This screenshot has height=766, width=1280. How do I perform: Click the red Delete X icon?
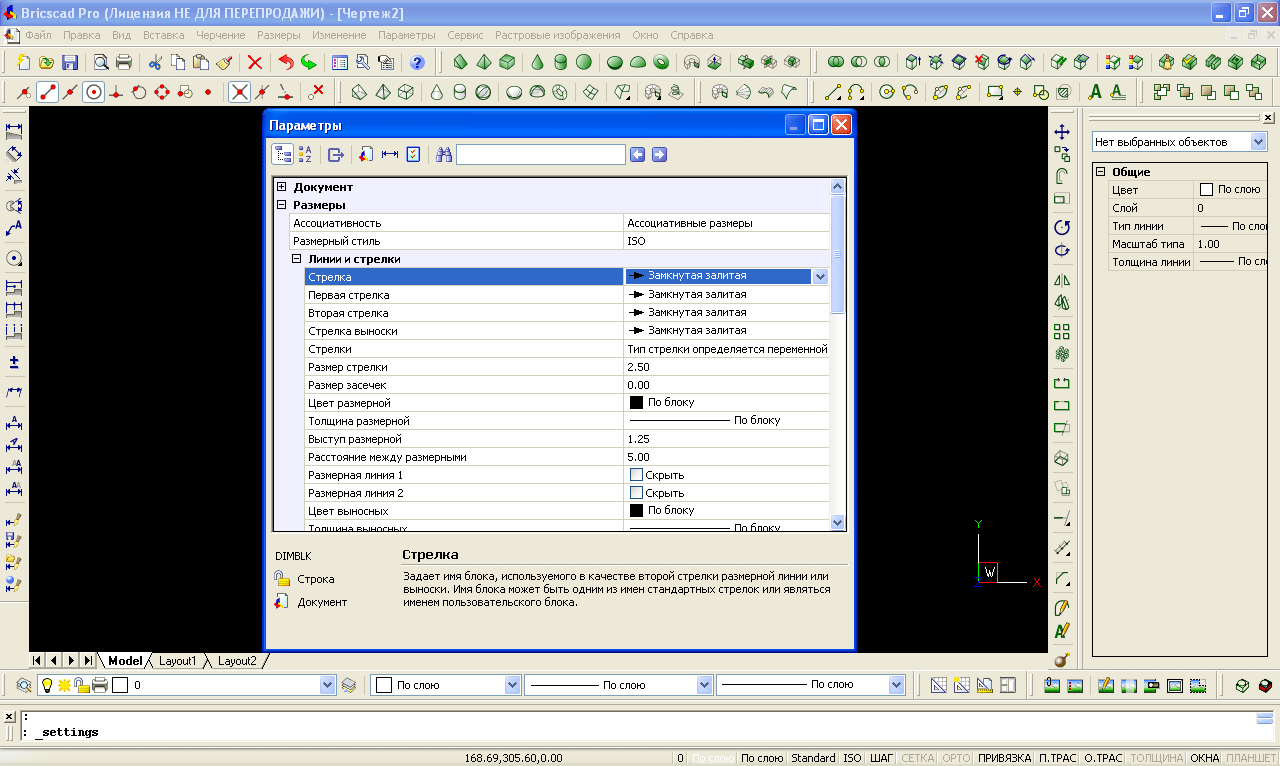click(255, 62)
